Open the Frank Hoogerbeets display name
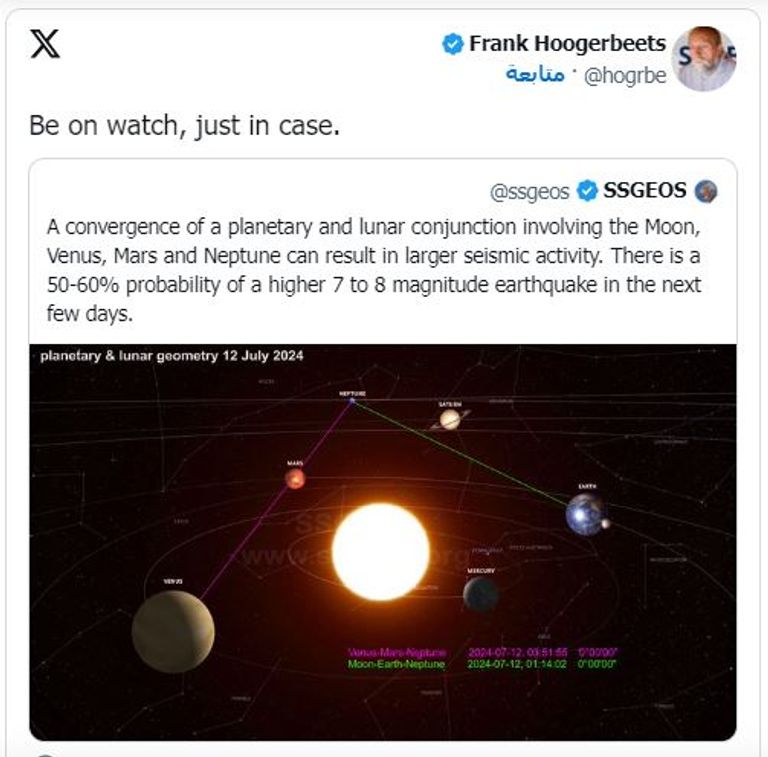 pyautogui.click(x=567, y=44)
